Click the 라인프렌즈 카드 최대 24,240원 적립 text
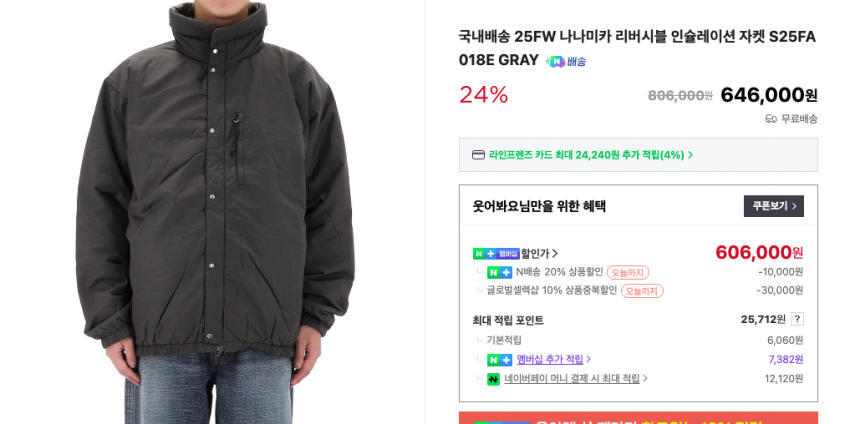This screenshot has height=424, width=850. point(587,155)
